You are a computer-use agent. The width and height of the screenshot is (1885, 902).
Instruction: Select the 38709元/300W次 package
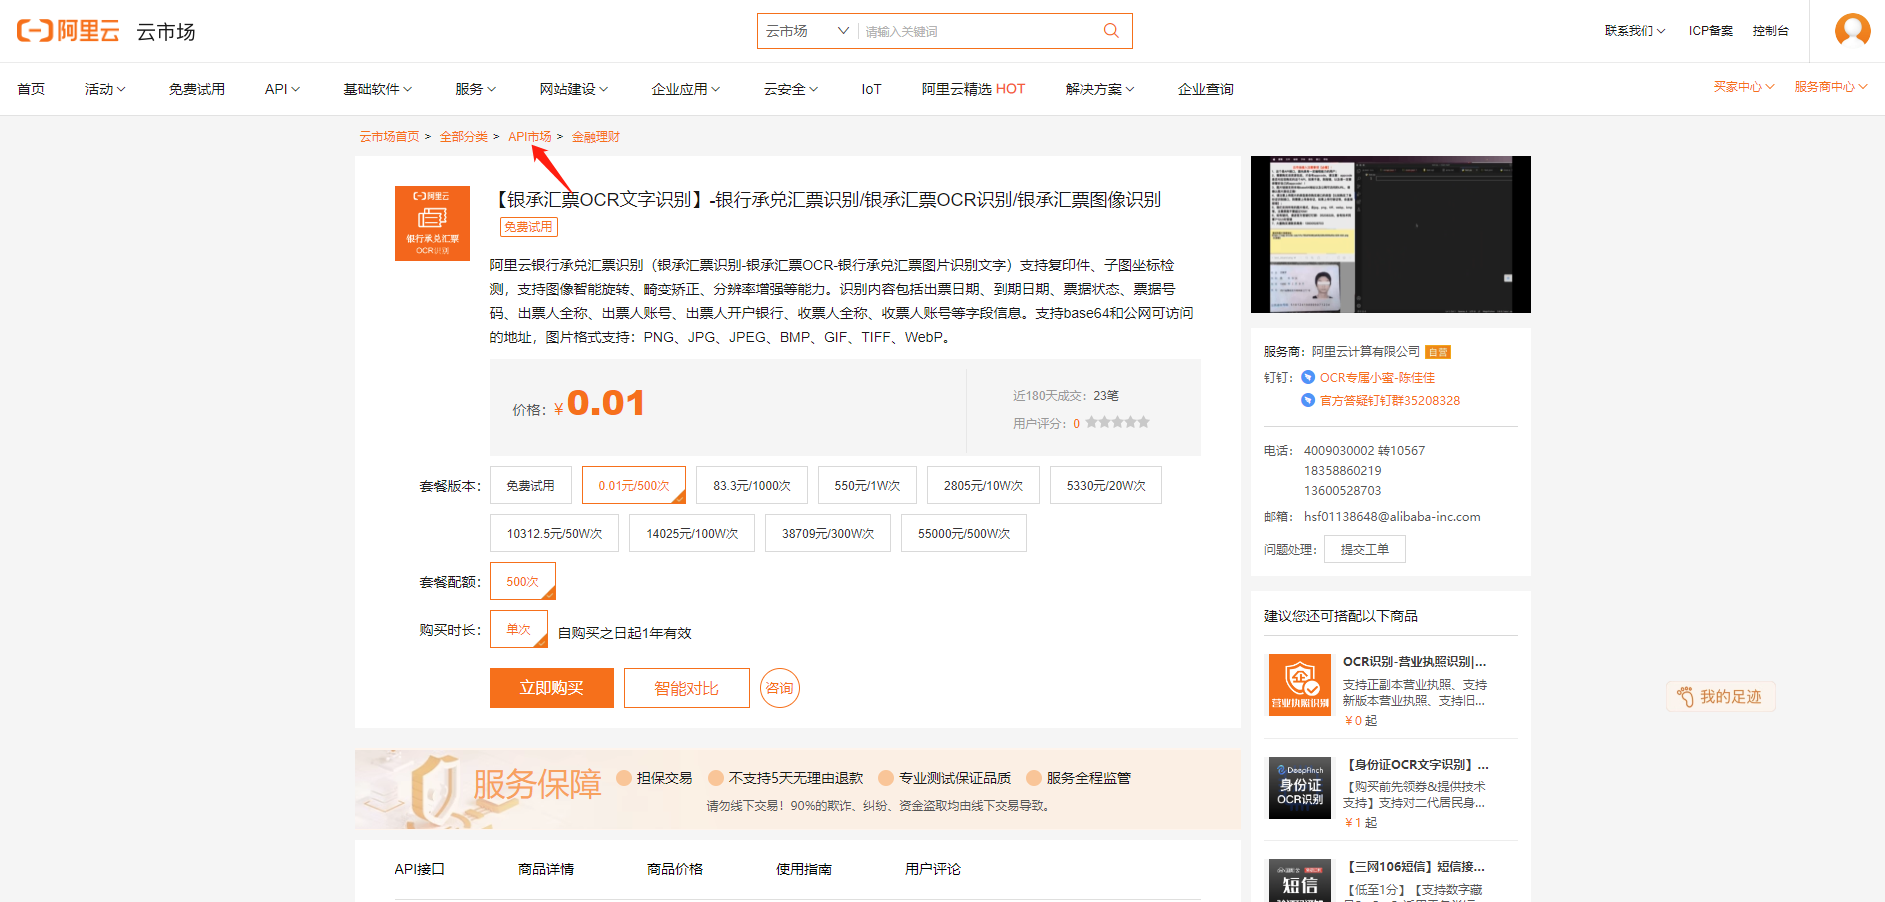828,533
